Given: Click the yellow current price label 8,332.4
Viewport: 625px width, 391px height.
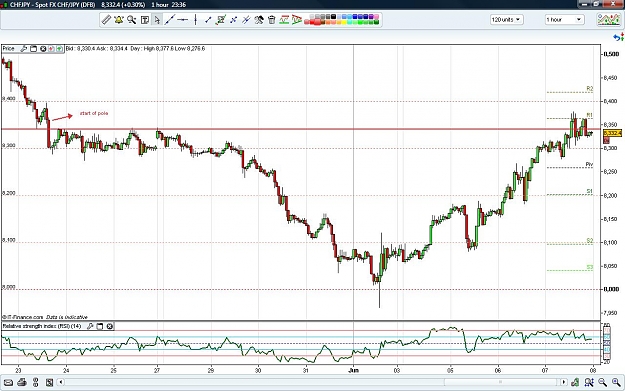Looking at the screenshot, I should point(612,133).
